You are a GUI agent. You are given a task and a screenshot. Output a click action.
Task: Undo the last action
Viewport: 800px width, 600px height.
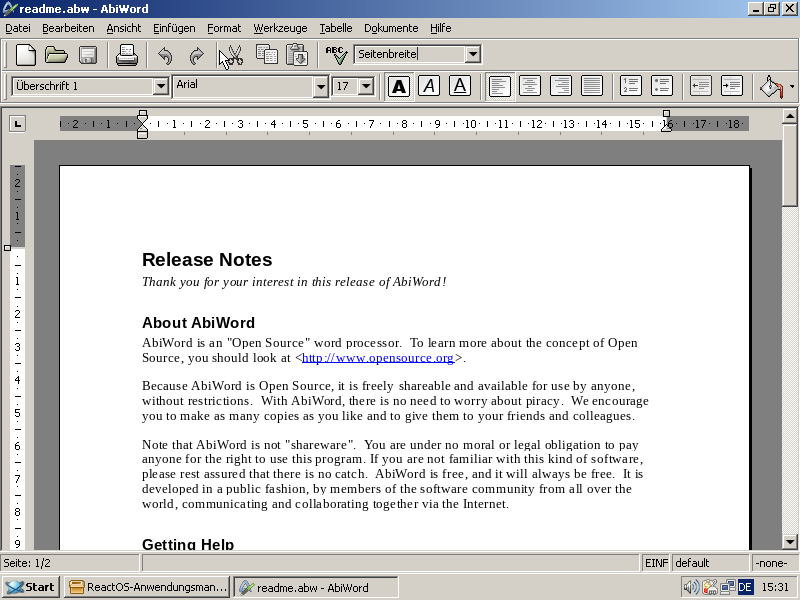point(165,55)
